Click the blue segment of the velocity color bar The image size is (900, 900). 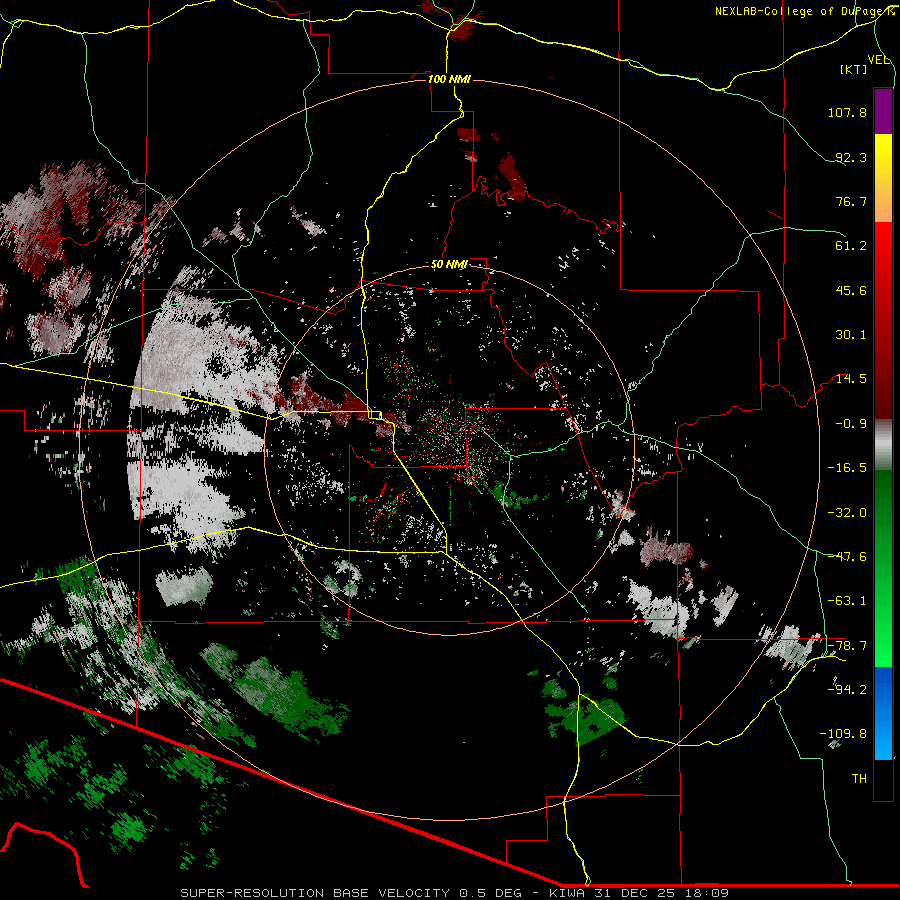coord(883,713)
